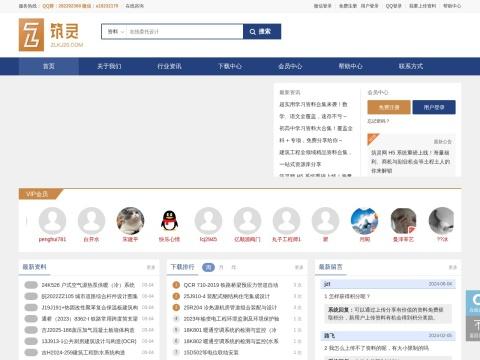
Task: Switch download ranking to 月
Action: coord(221,267)
